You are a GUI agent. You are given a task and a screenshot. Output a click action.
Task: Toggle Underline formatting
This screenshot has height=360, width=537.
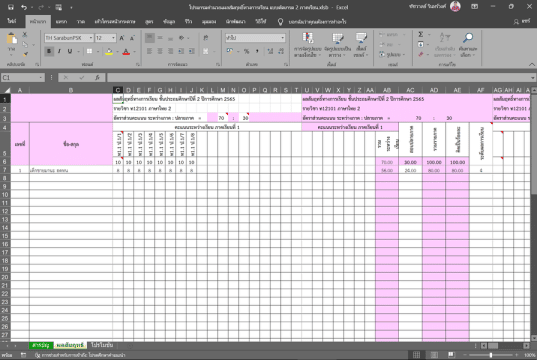click(x=70, y=51)
